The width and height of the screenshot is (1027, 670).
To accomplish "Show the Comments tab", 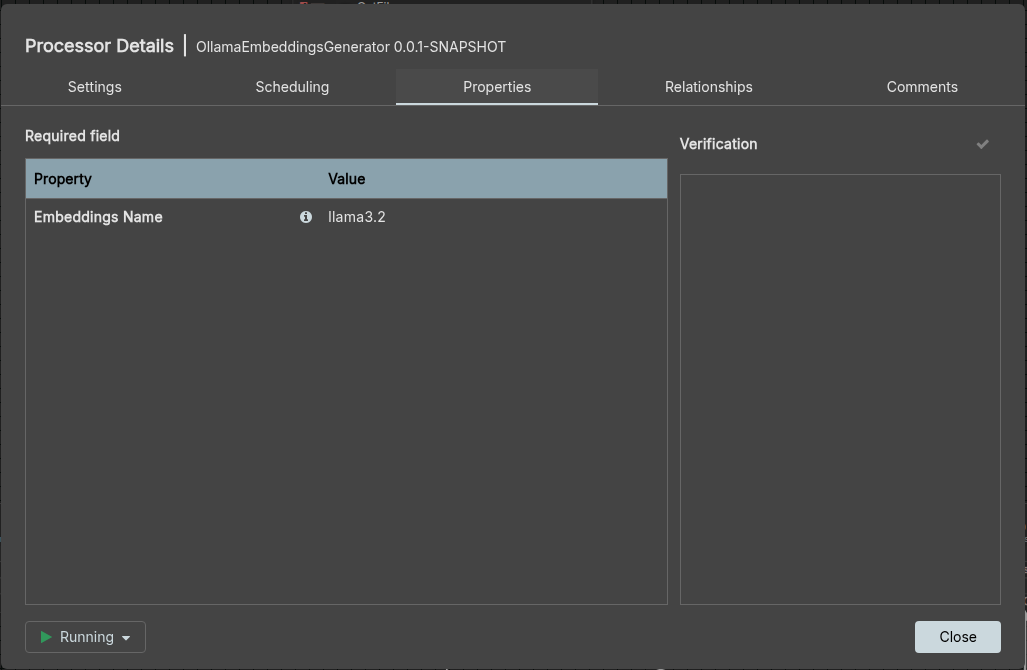I will pos(922,87).
